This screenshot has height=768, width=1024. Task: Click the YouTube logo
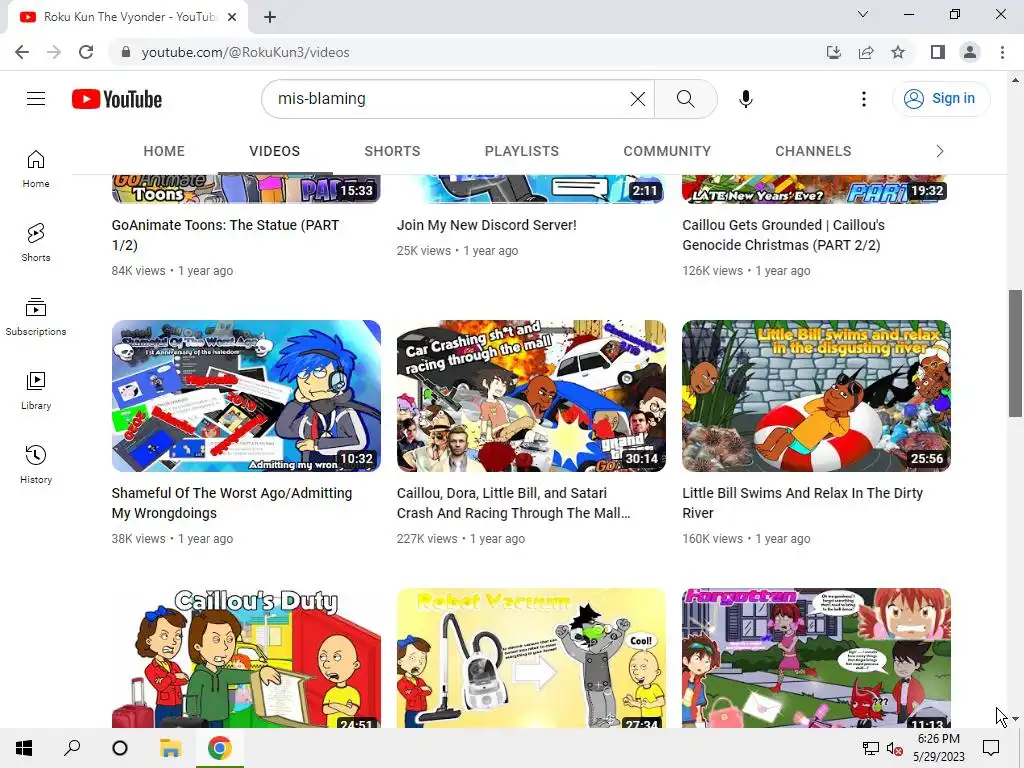click(x=117, y=99)
